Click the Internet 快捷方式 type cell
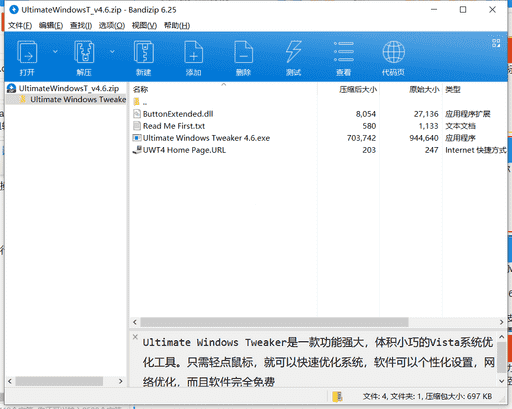The image size is (512, 409). point(476,150)
